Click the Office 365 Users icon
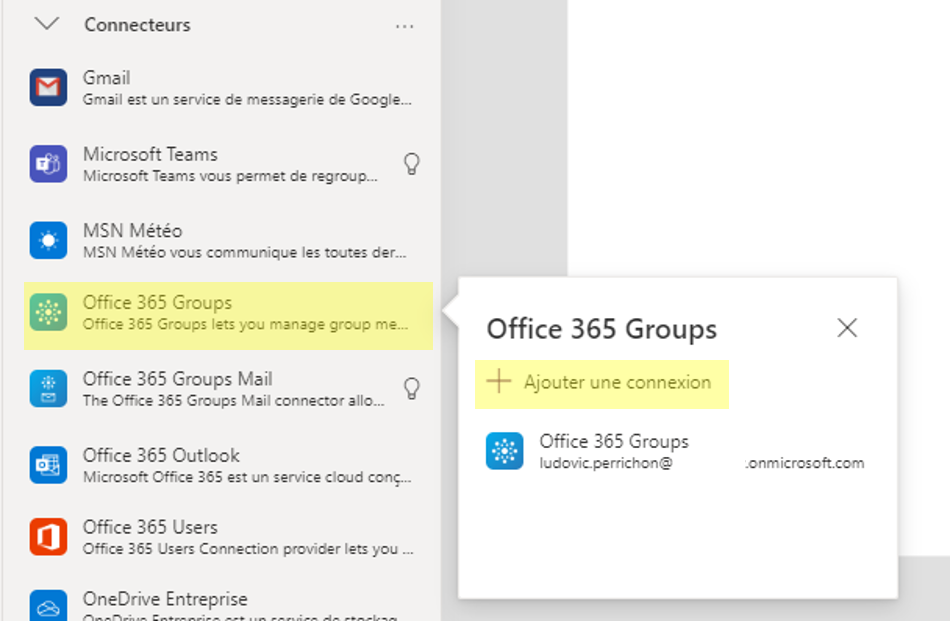The width and height of the screenshot is (950, 621). tap(48, 537)
